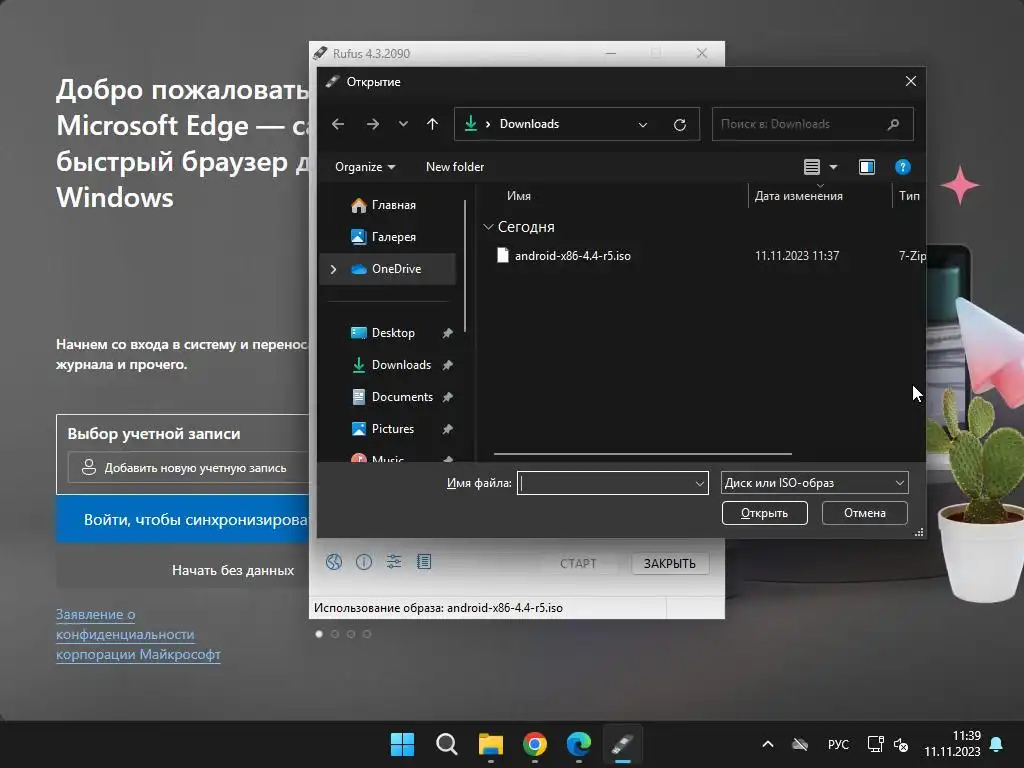This screenshot has width=1024, height=768.
Task: Open the Диск или ISO-образ filter dropdown
Action: tap(814, 483)
